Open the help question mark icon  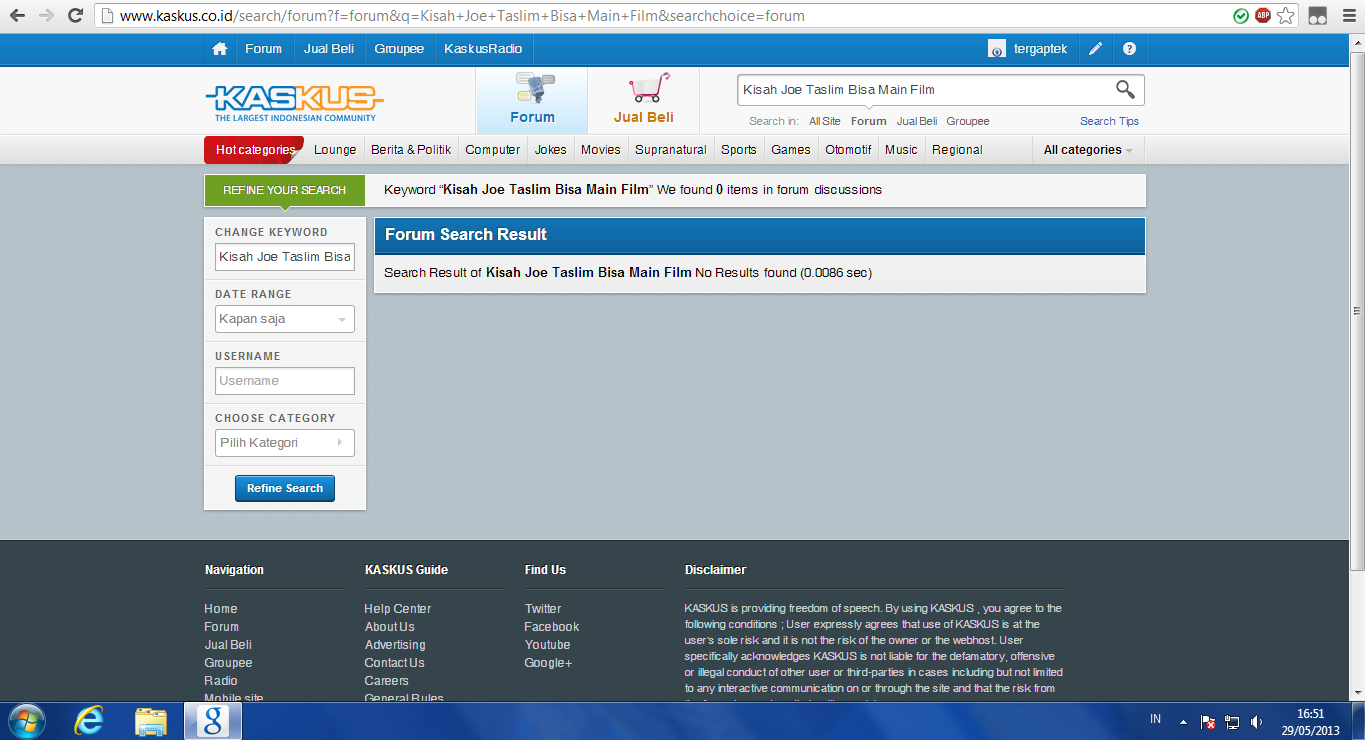(1129, 49)
